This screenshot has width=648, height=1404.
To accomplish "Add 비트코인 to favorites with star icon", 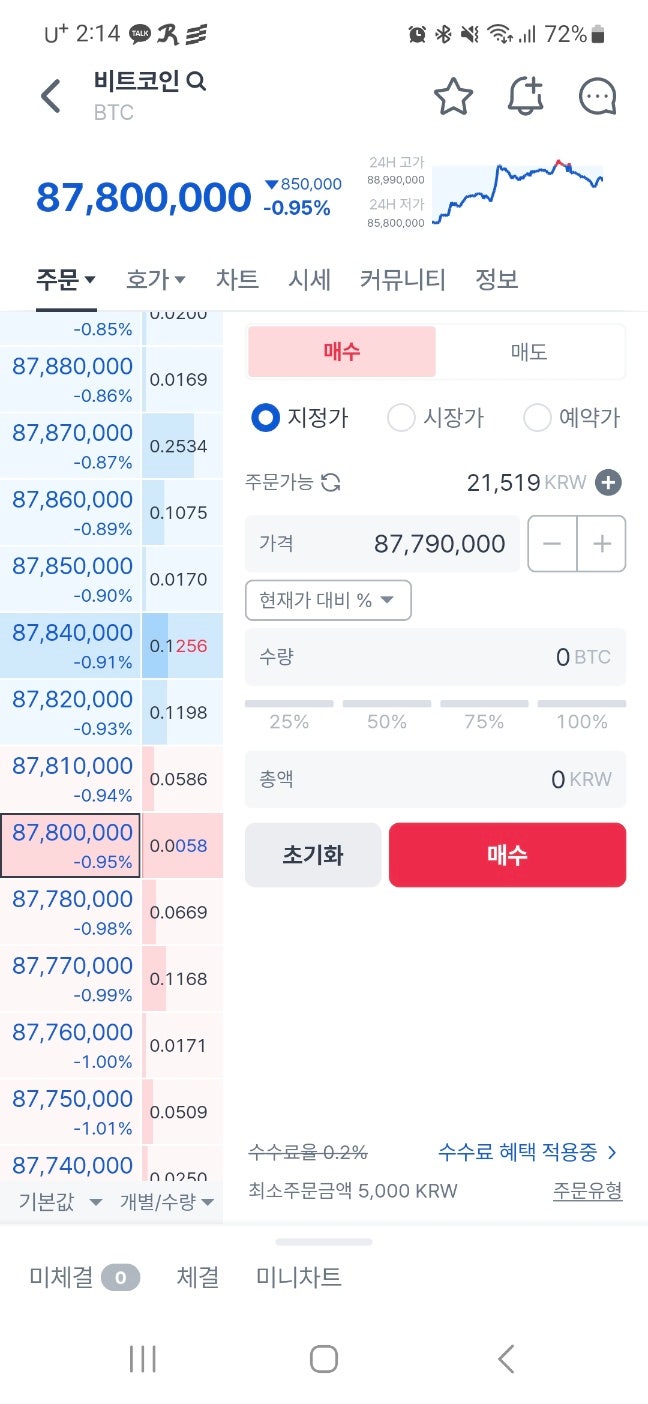I will pyautogui.click(x=454, y=96).
